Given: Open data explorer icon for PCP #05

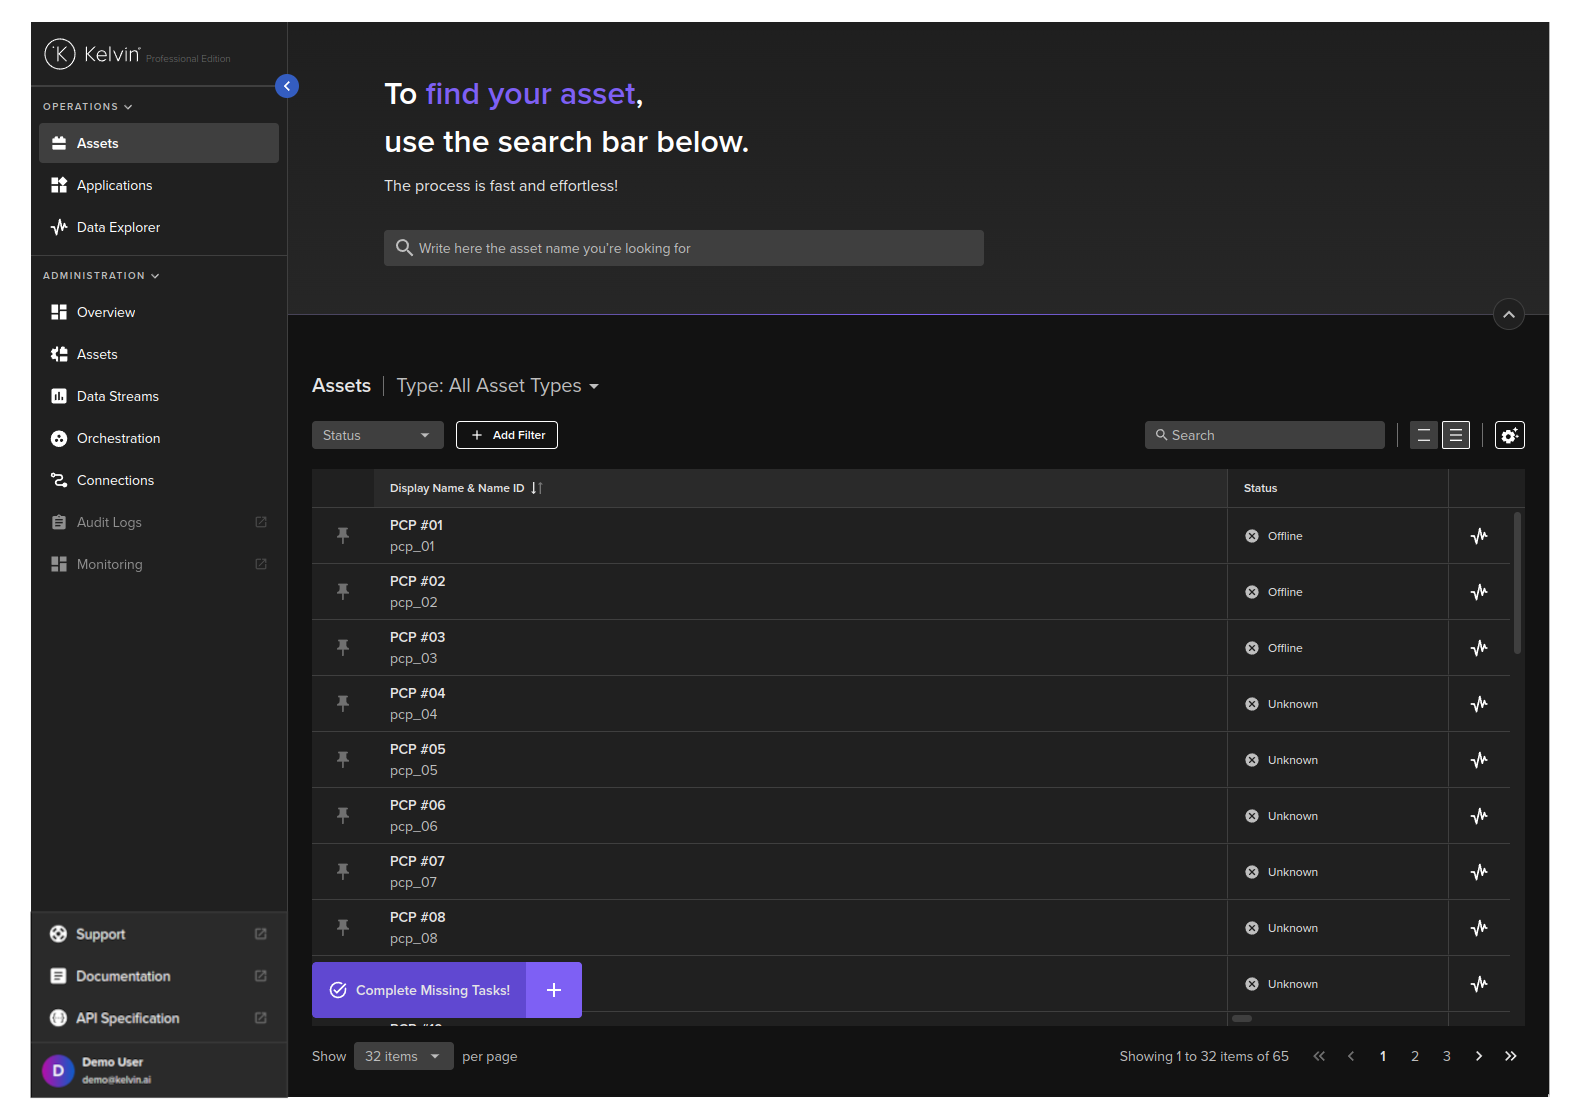Looking at the screenshot, I should pos(1479,760).
